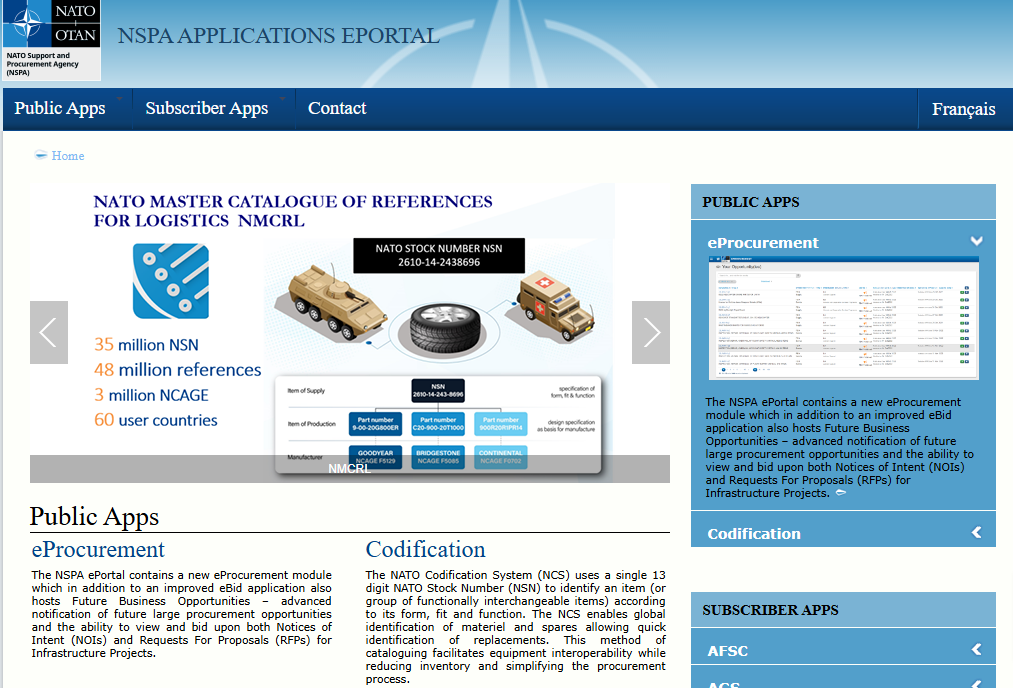
Task: Open the eProcurement screenshot thumbnail
Action: 844,318
